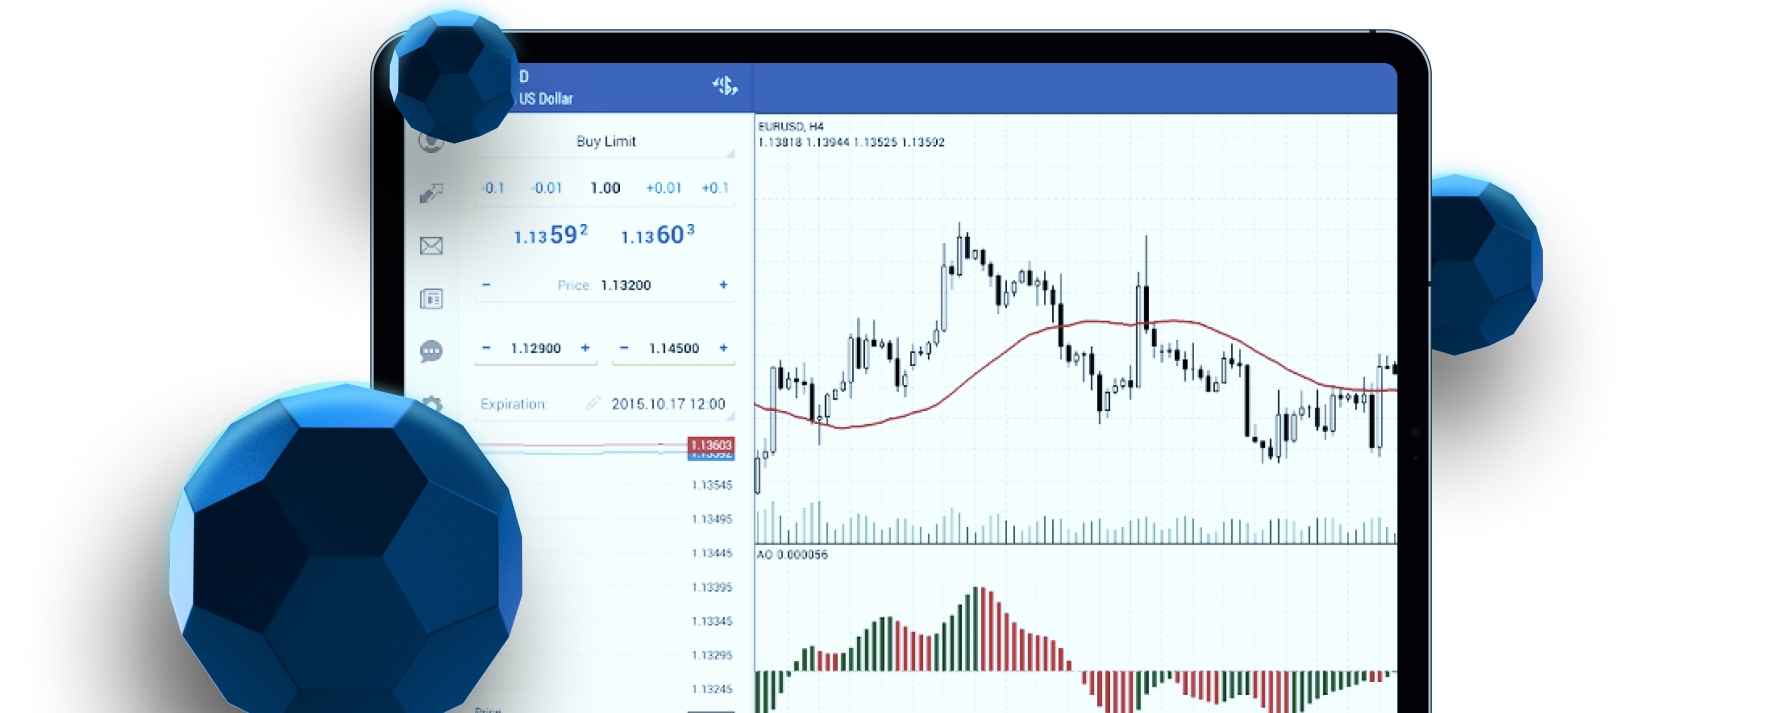Lower the 1.14500 take profit value
1784x713 pixels.
pos(624,348)
